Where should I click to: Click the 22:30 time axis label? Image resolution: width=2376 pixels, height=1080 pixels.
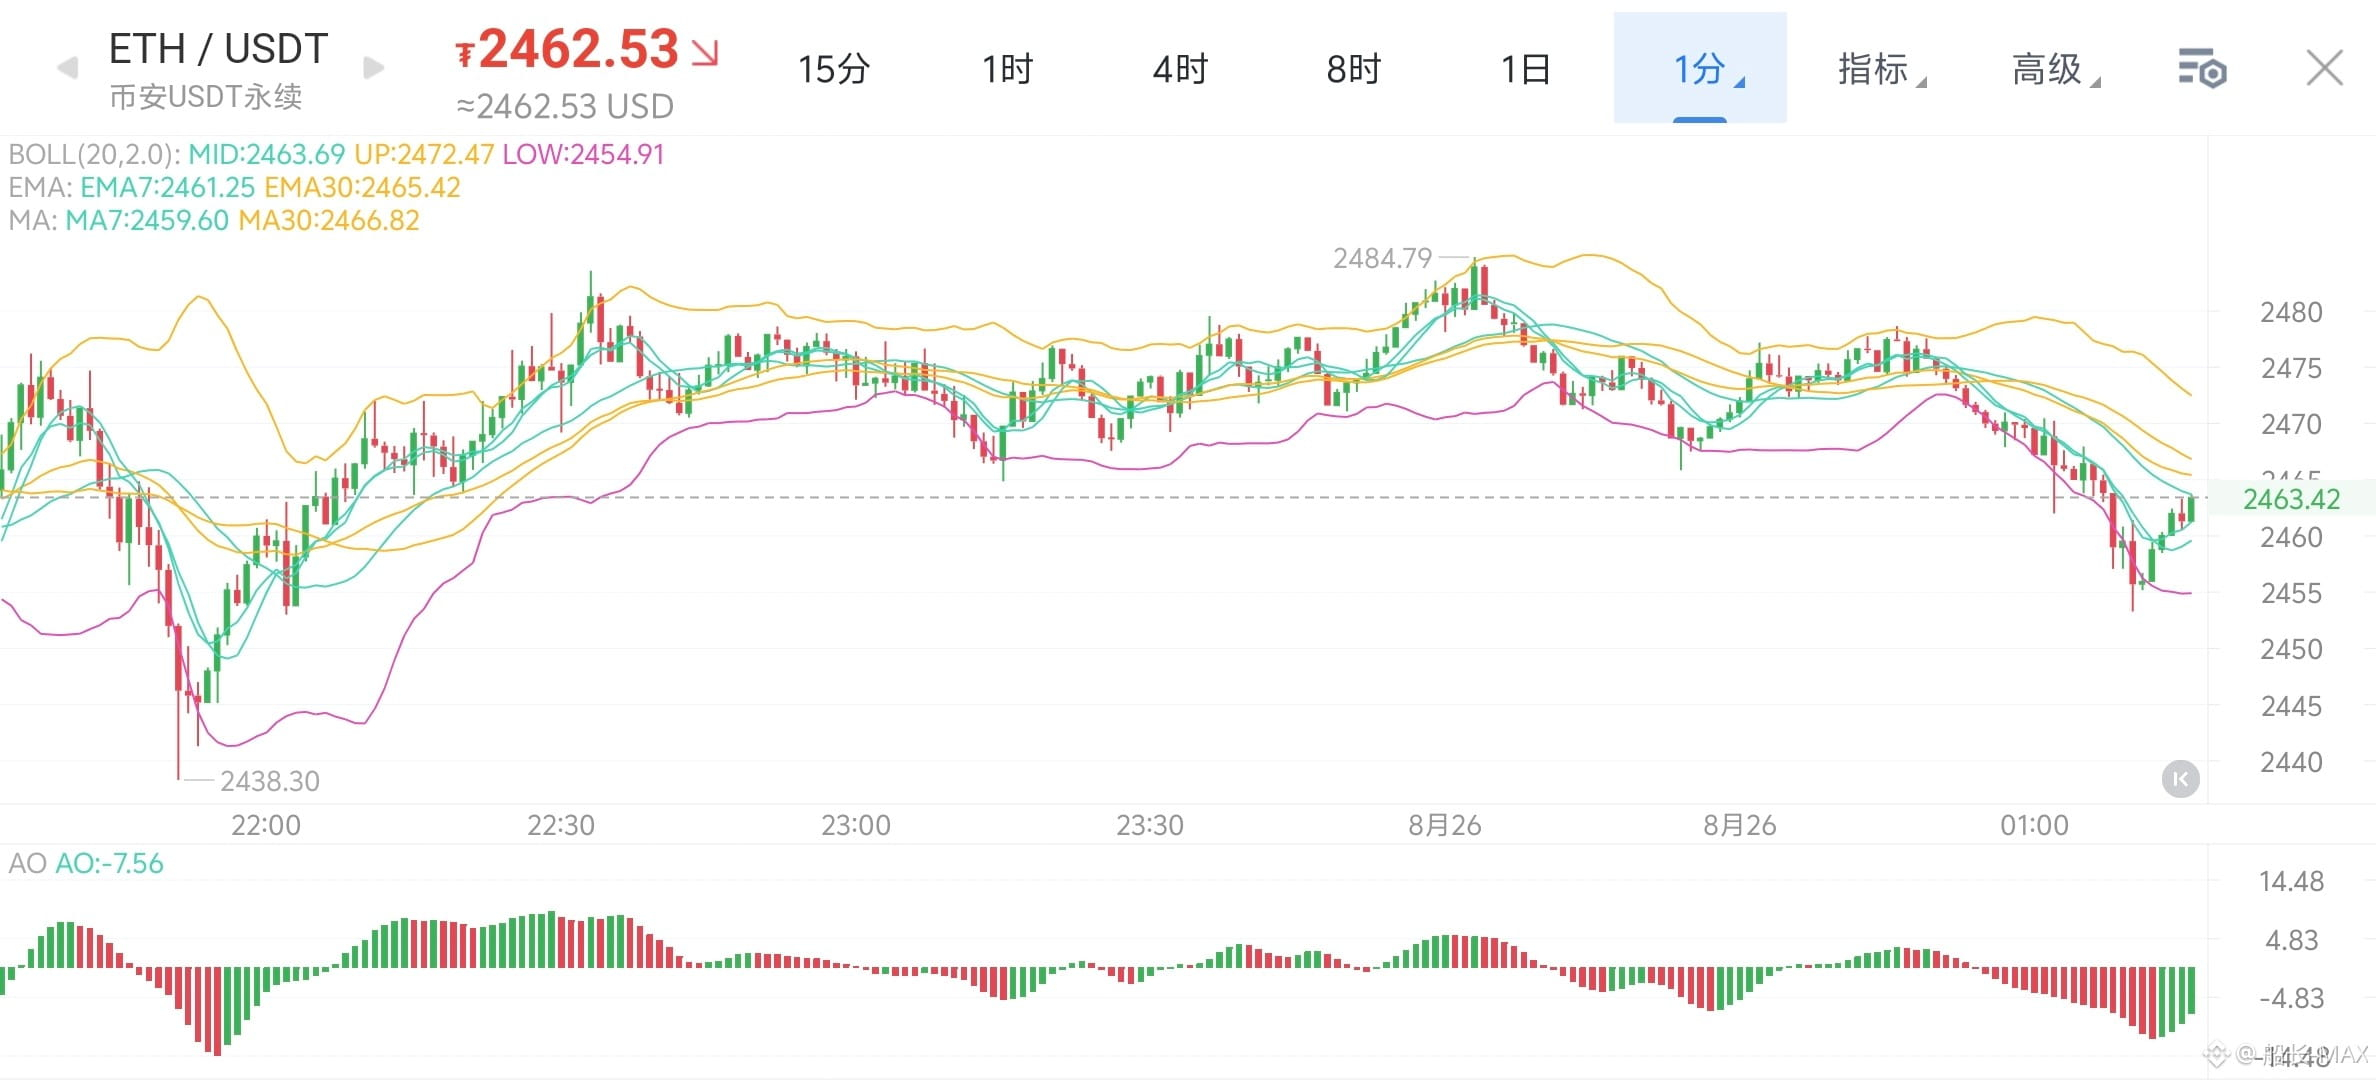(561, 825)
